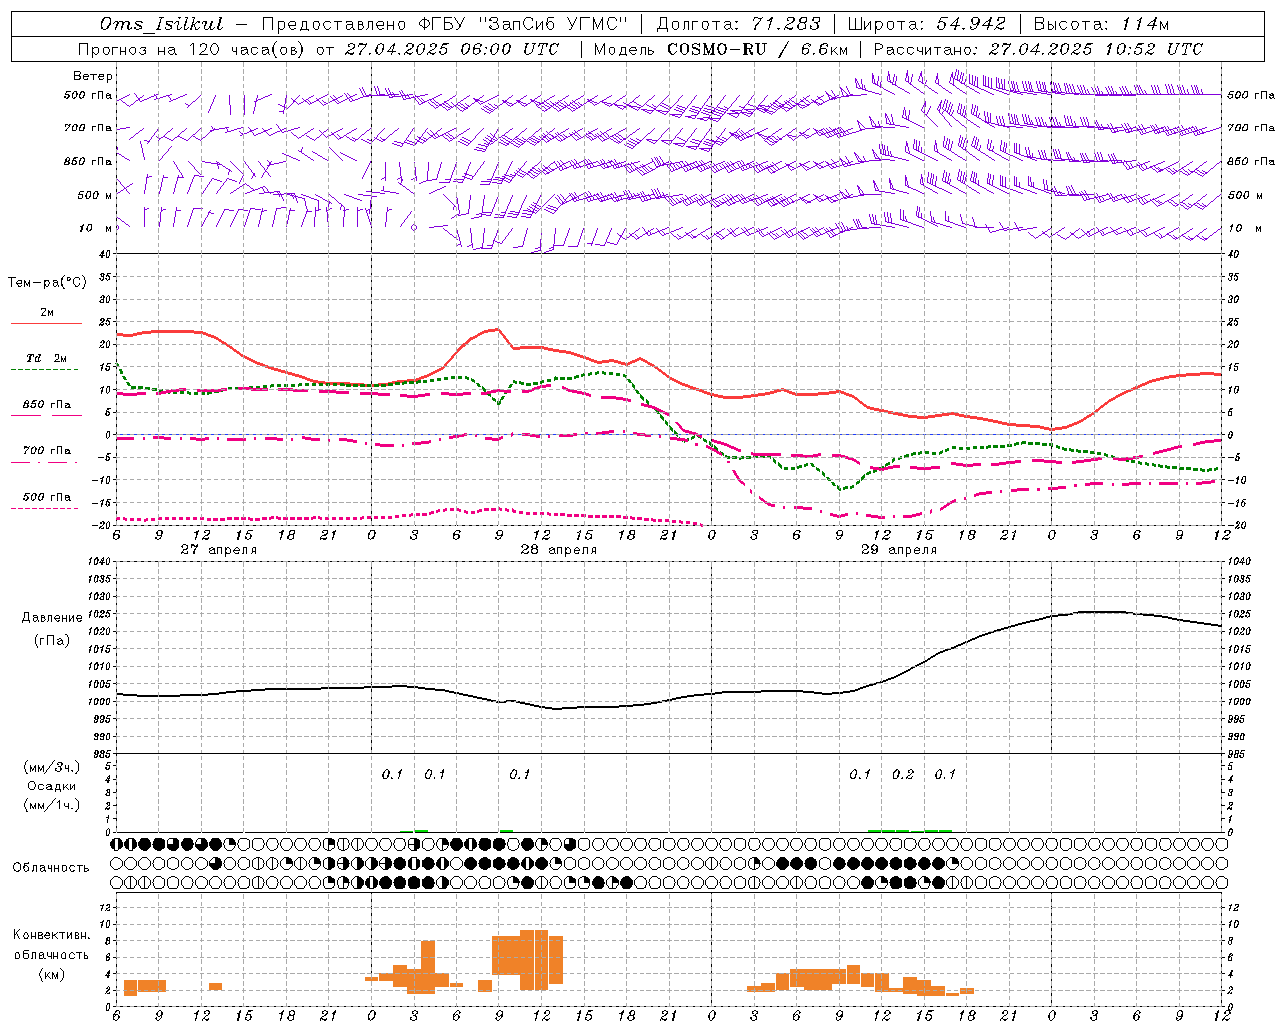The width and height of the screenshot is (1280, 1024).
Task: Click the Td 2м dew point legend label
Action: tap(46, 358)
